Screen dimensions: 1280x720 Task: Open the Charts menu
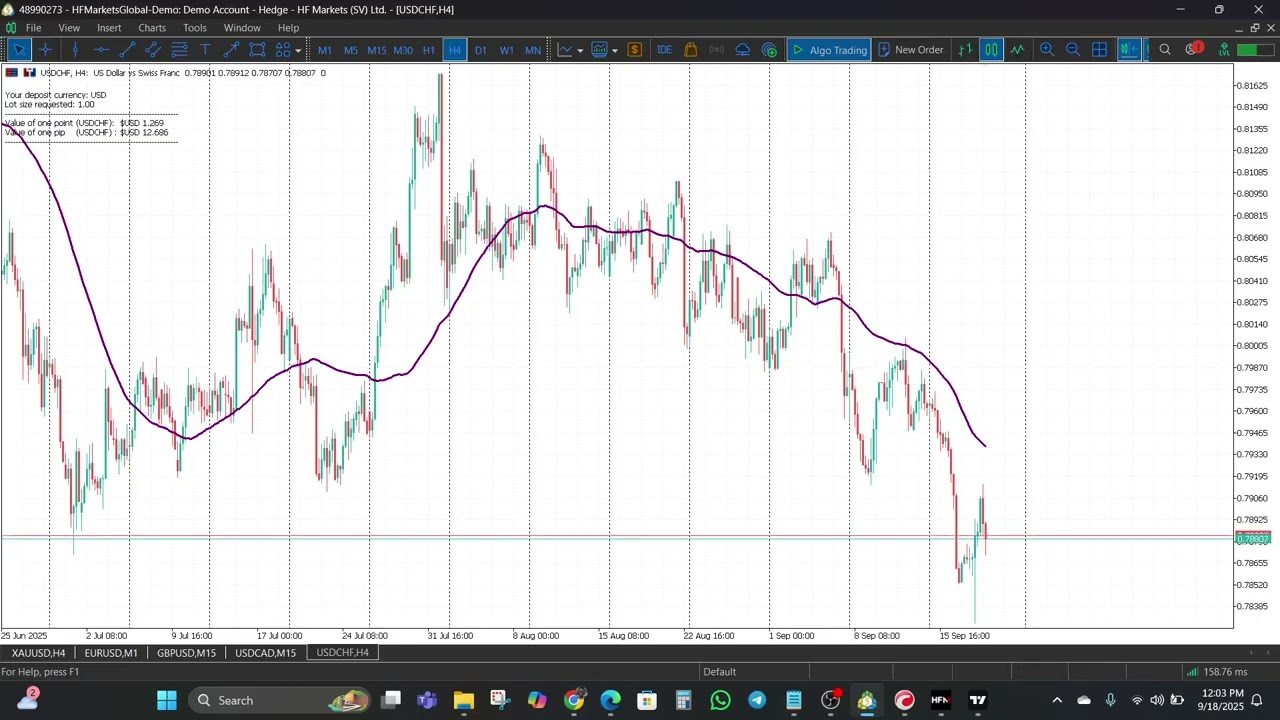pyautogui.click(x=152, y=28)
